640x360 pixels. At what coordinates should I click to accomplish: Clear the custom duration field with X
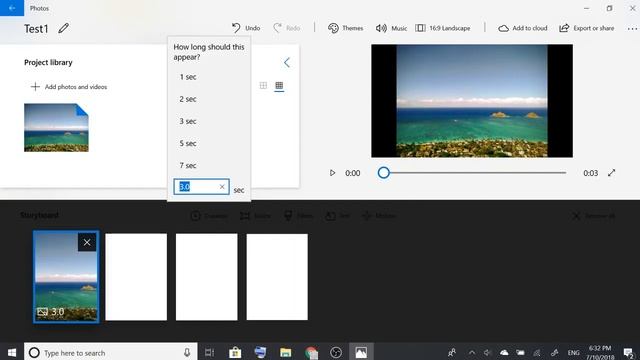click(x=222, y=187)
